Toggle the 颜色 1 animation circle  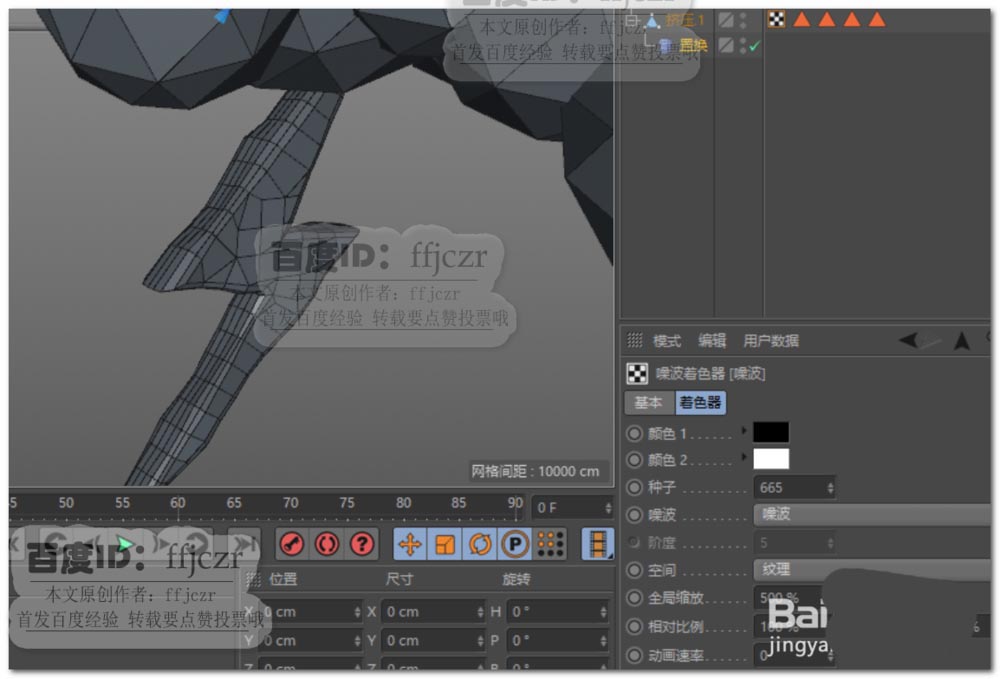[634, 433]
